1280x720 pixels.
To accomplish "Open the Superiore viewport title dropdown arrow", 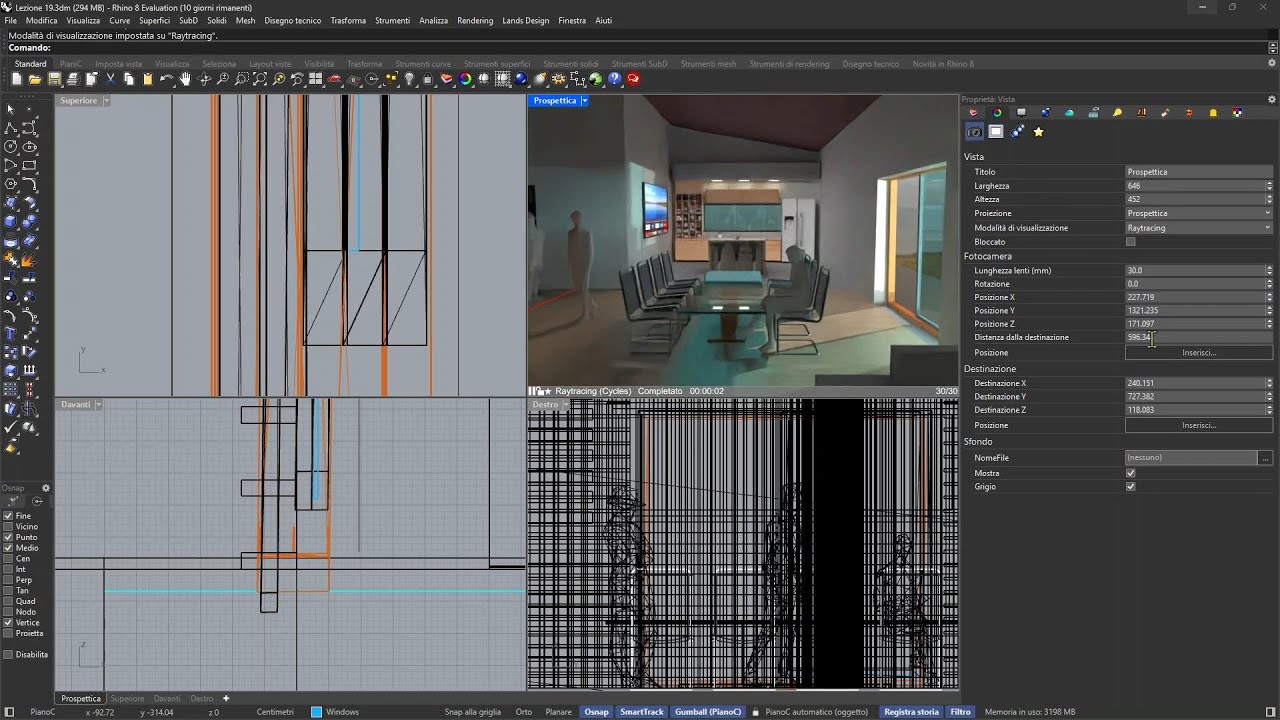I will [106, 101].
